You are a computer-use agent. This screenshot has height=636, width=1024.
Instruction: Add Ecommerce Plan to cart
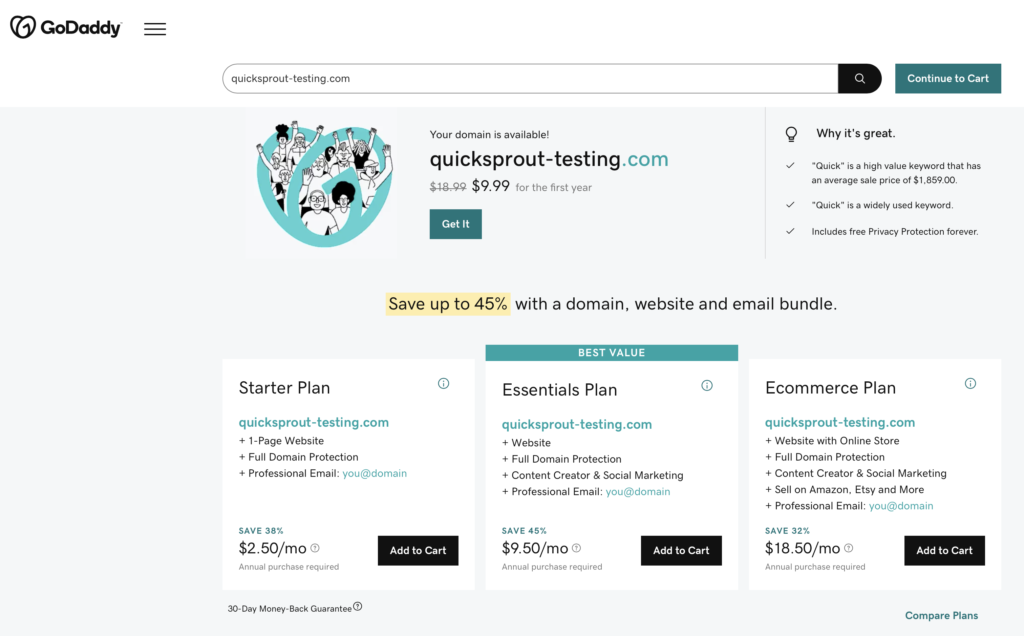tap(944, 550)
